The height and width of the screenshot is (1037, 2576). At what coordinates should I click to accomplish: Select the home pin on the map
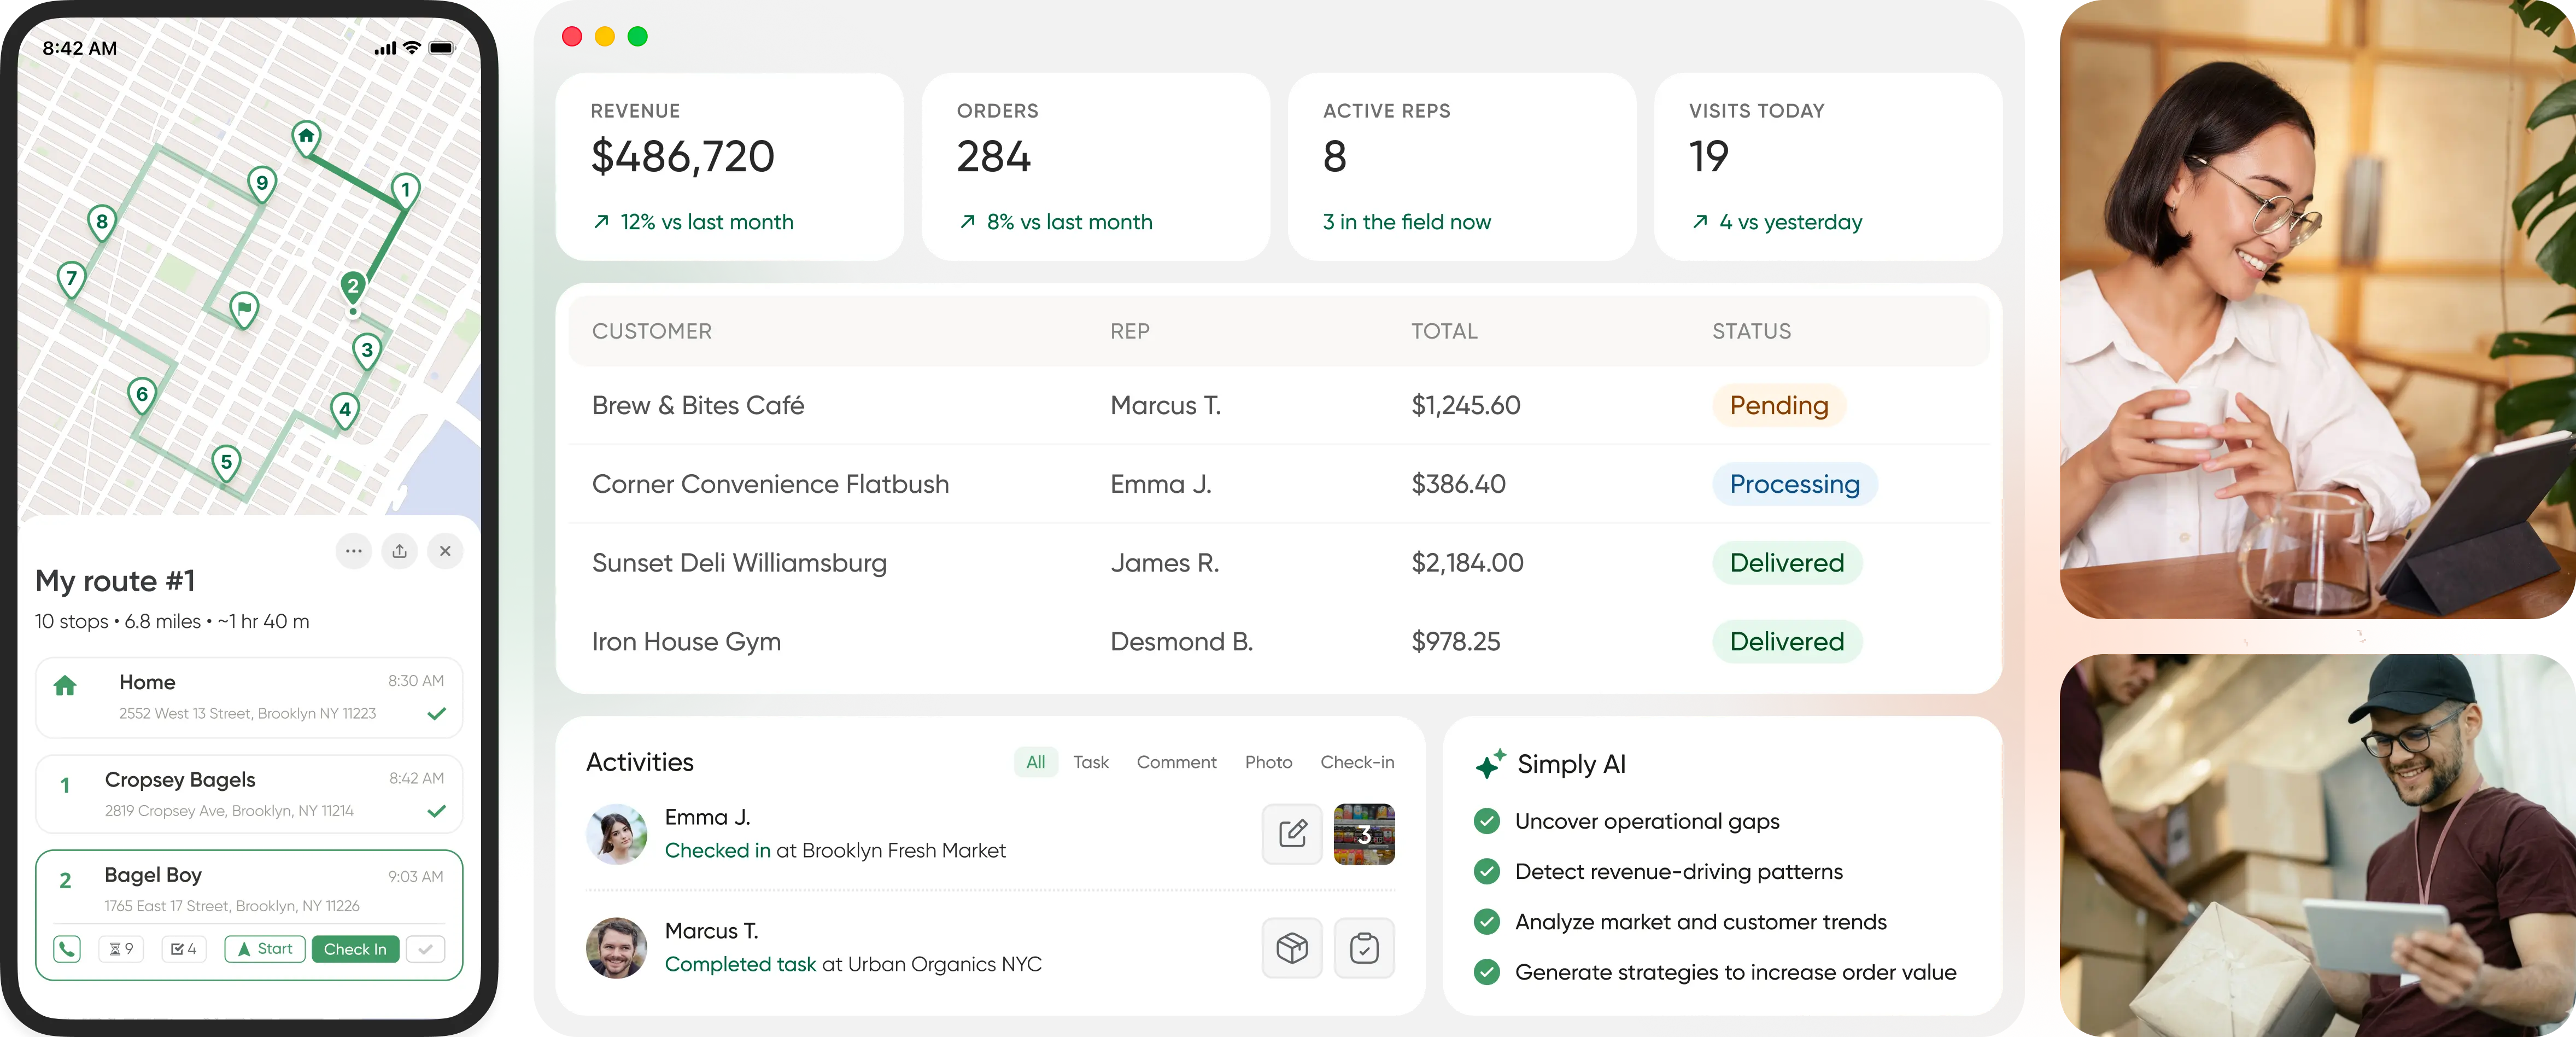[306, 136]
